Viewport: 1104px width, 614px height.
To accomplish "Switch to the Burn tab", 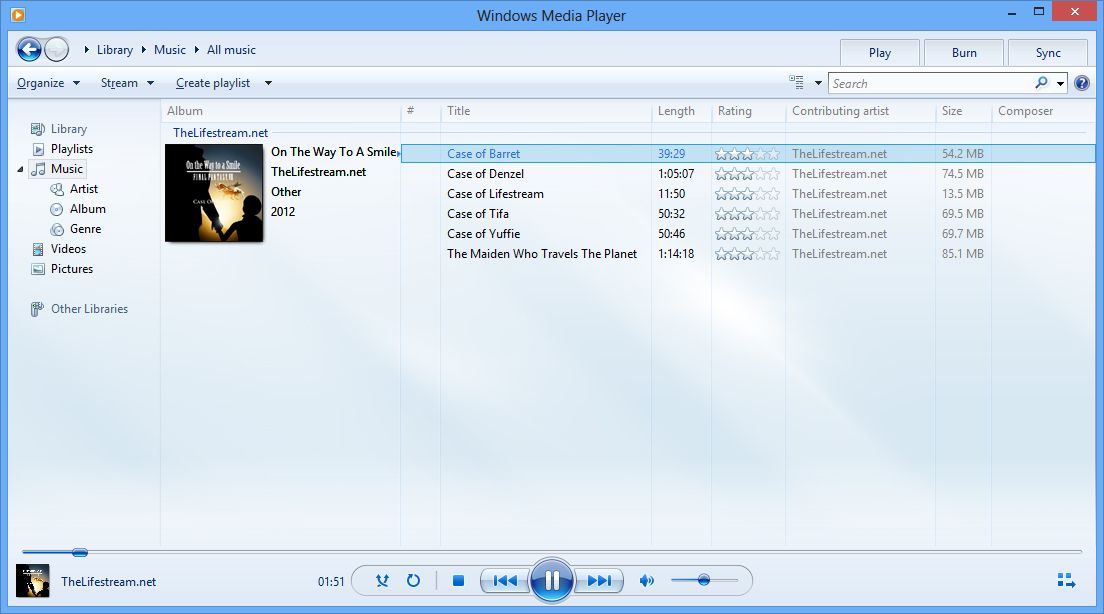I will pos(963,52).
